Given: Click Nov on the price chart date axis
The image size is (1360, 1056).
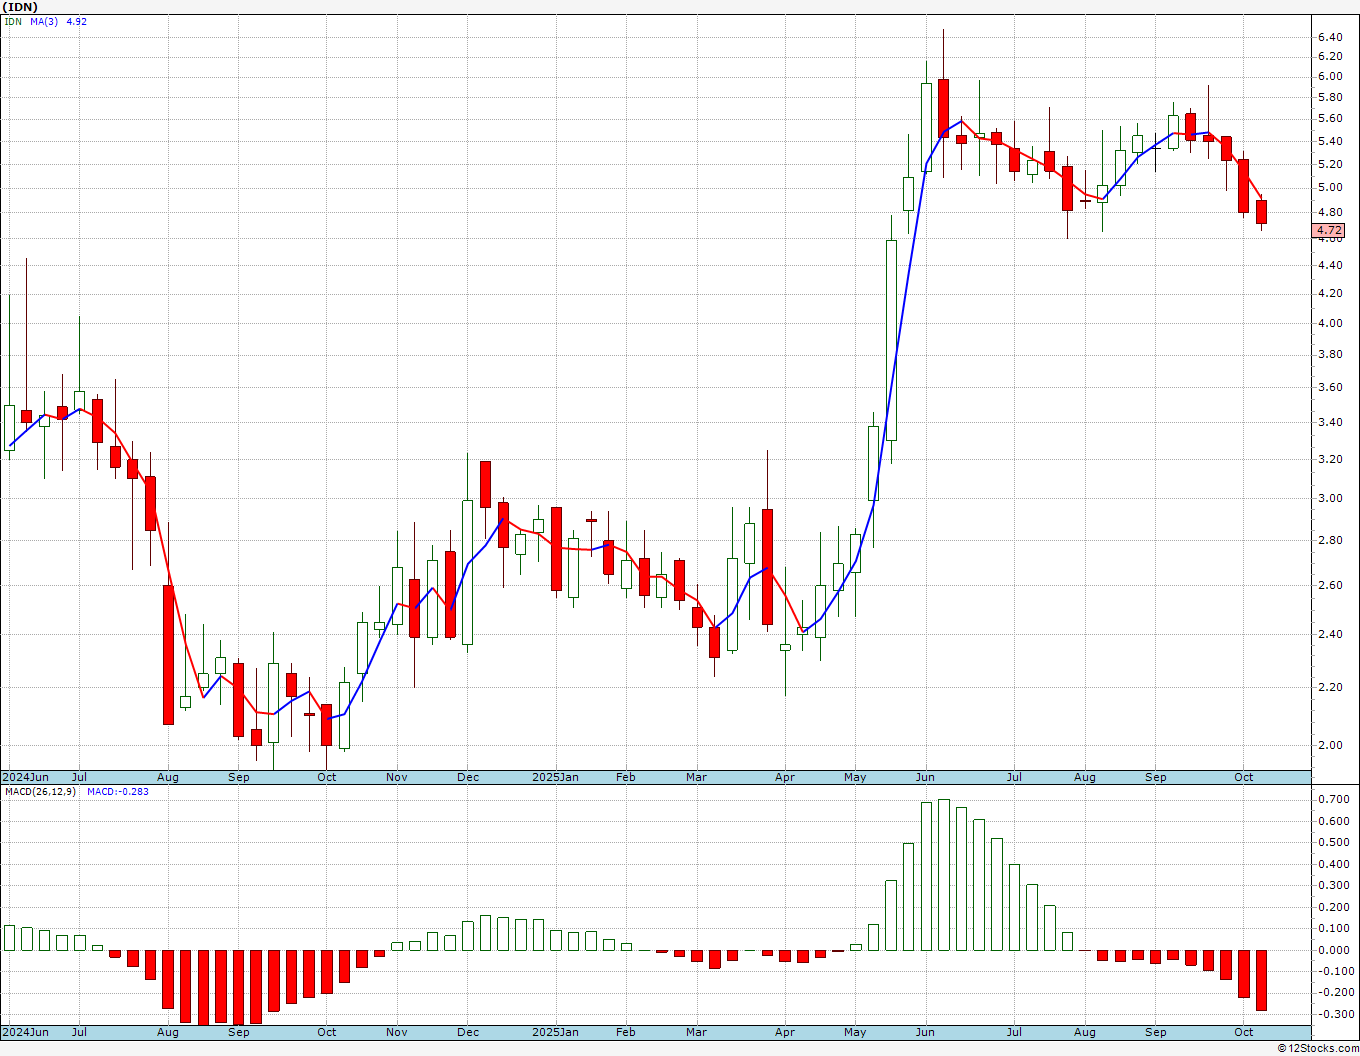Looking at the screenshot, I should pos(397,777).
